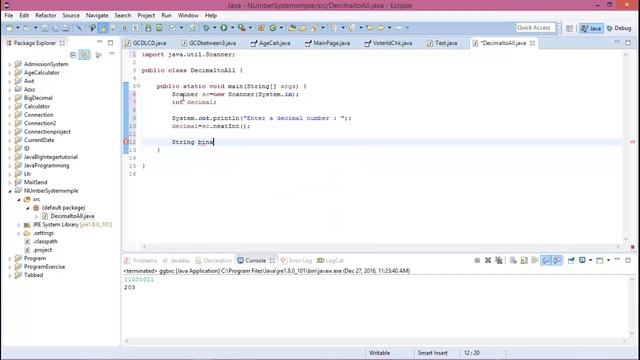Click the New Java Class icon
This screenshot has width=640, height=360.
pos(273,28)
